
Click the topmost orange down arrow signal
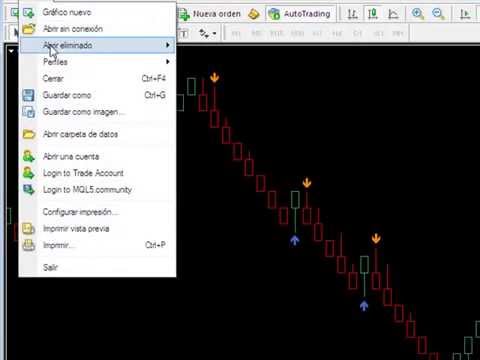[214, 77]
